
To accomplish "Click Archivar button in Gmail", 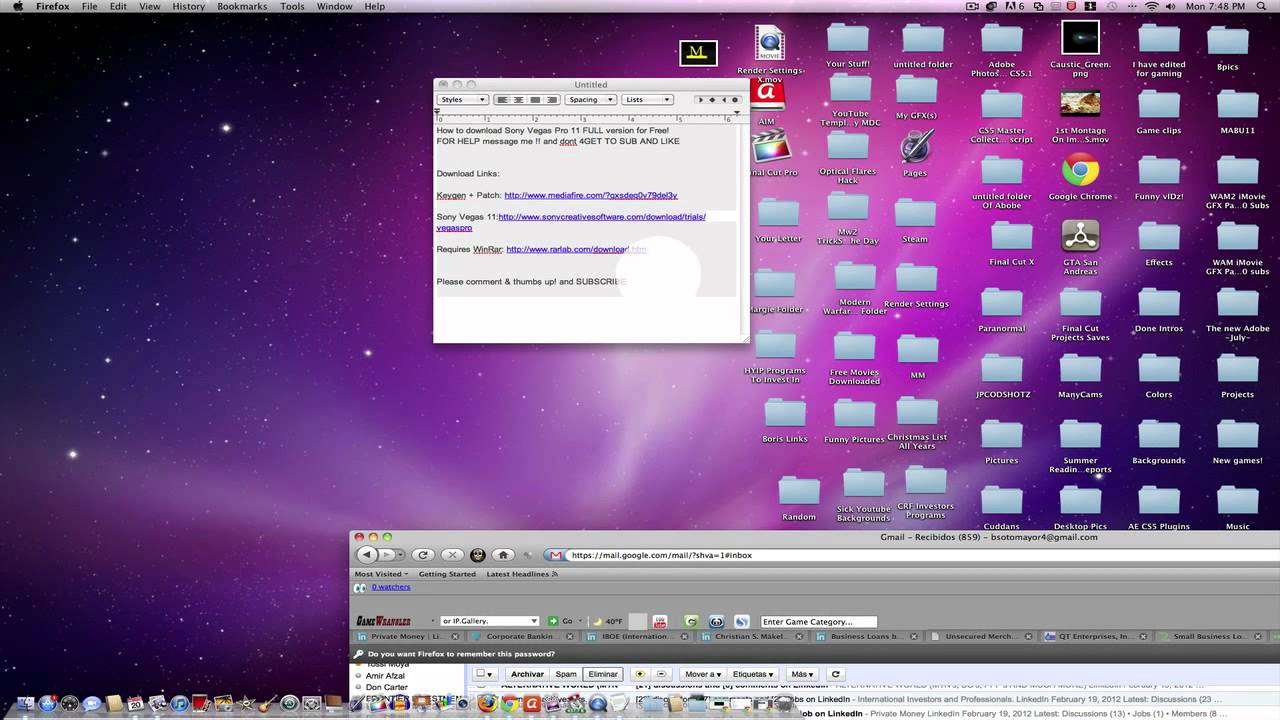I will (x=527, y=674).
